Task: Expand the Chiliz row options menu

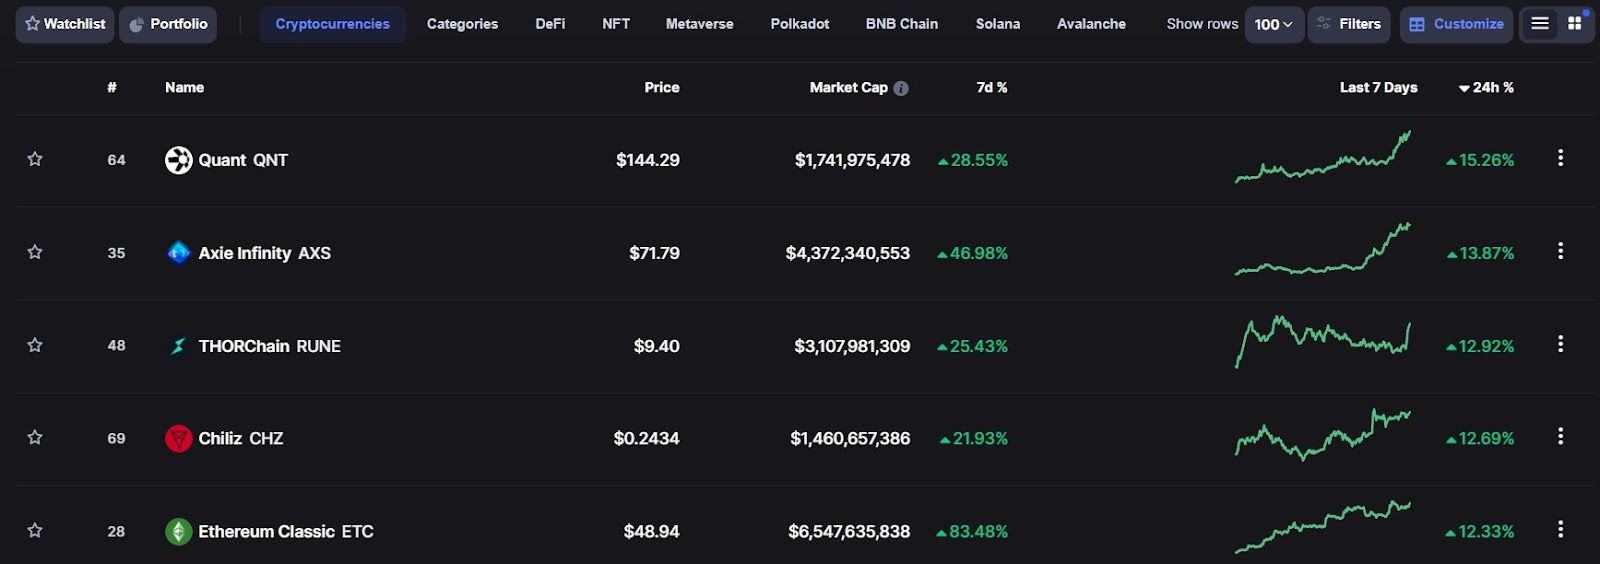Action: pos(1560,437)
